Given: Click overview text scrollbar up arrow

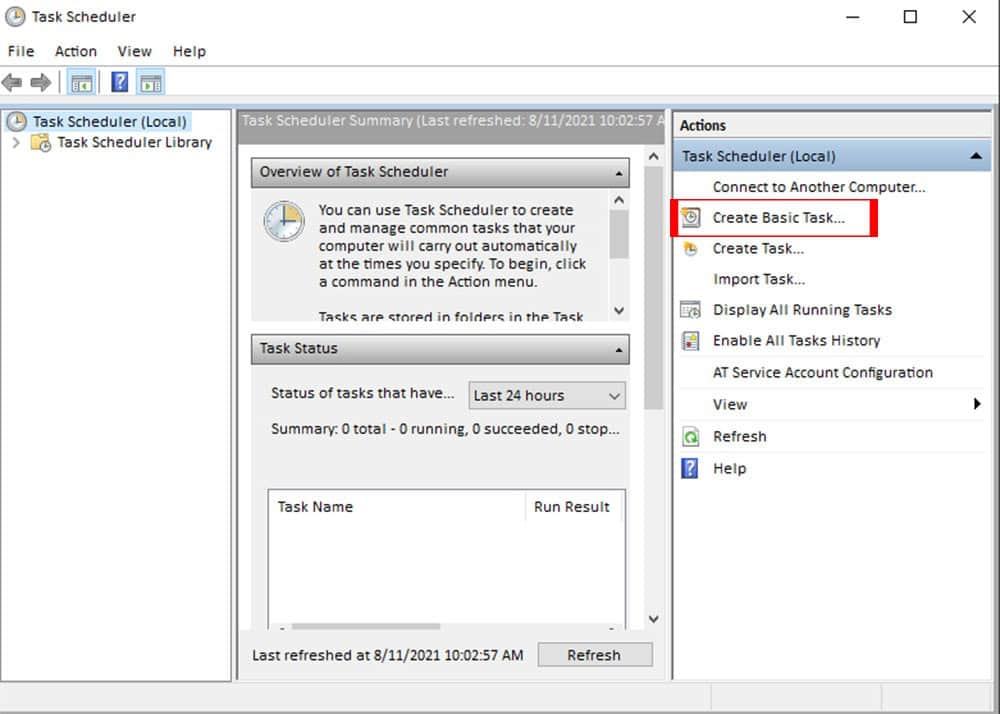Looking at the screenshot, I should click(x=619, y=200).
